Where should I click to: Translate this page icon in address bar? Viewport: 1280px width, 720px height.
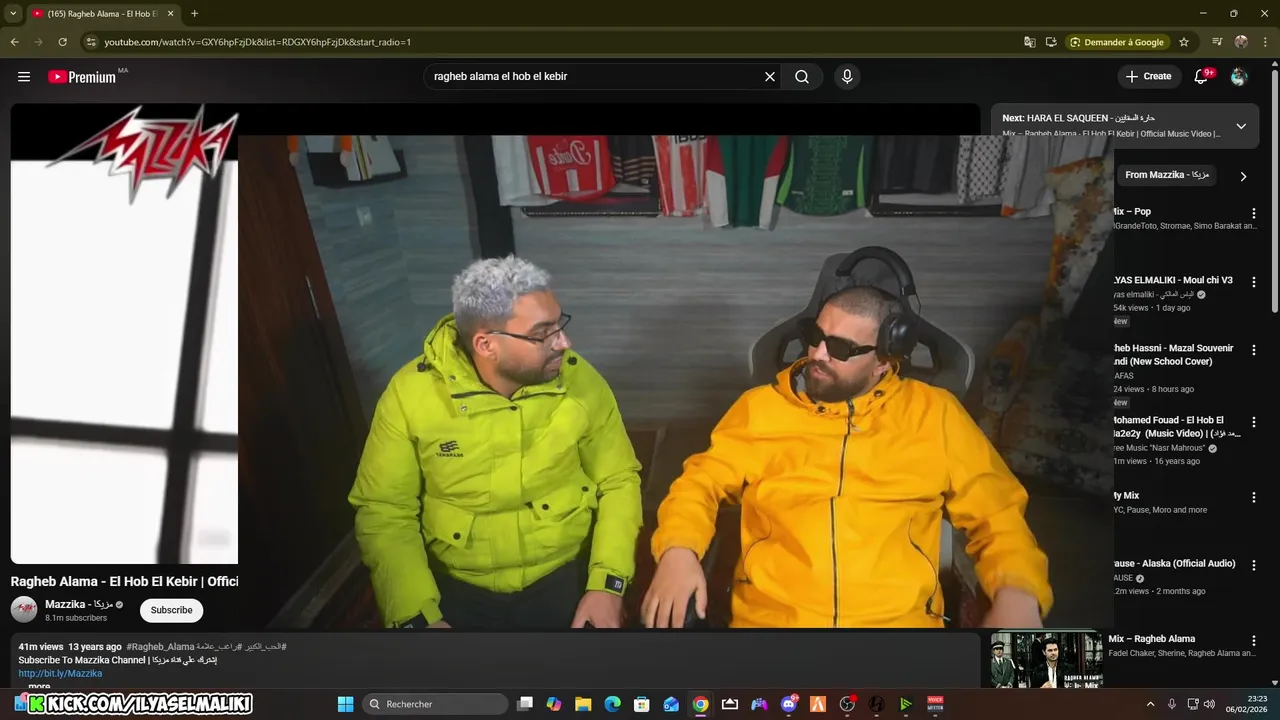point(1029,42)
